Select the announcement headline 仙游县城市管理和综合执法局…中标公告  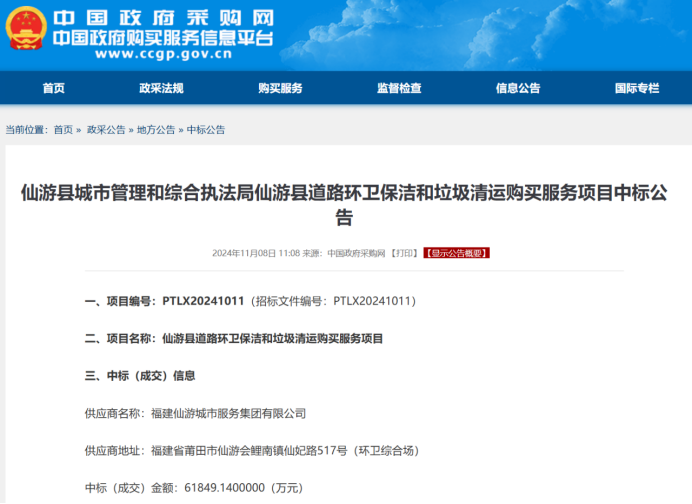(344, 205)
